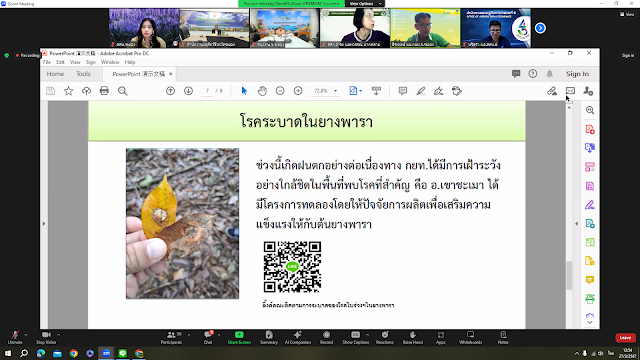Unmute the Zoom microphone
The height and width of the screenshot is (360, 640).
click(x=15, y=337)
